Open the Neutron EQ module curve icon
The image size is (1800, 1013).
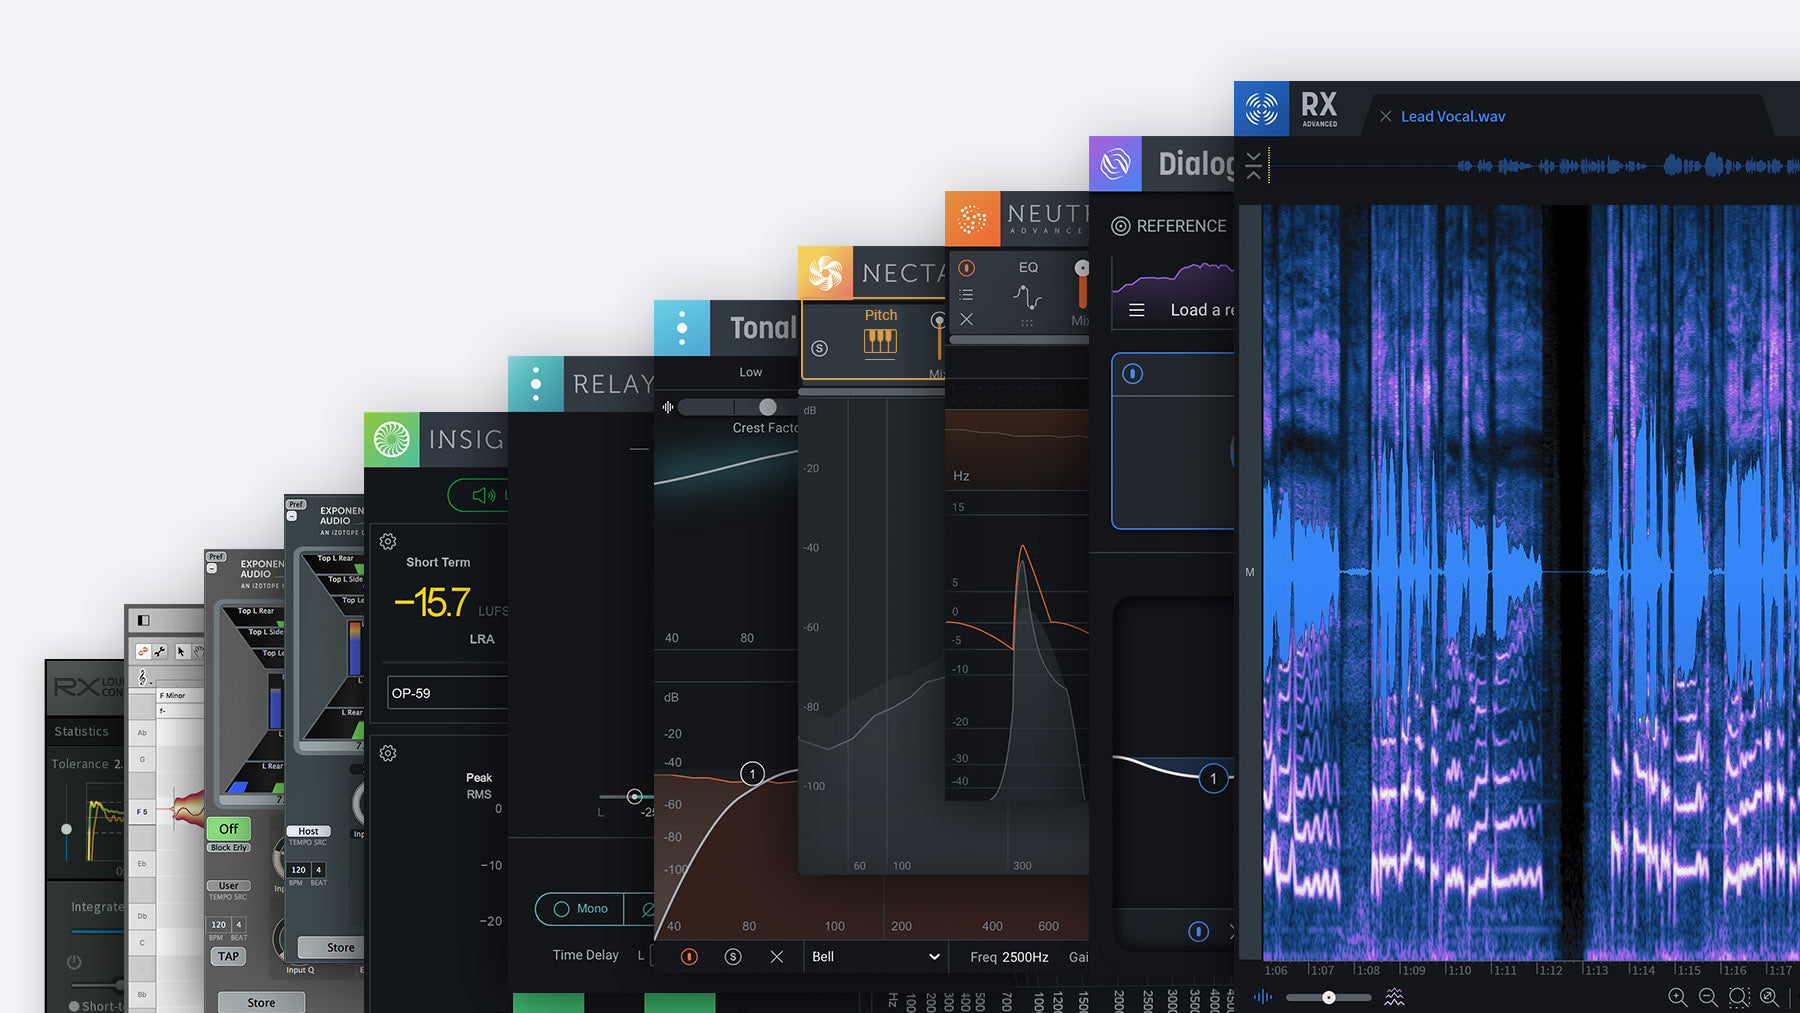[1027, 297]
